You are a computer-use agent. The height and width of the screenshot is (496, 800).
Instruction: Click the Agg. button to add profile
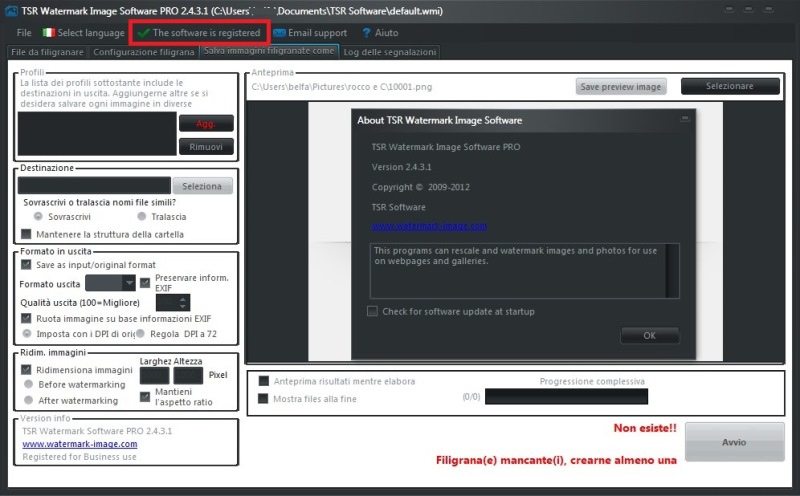(x=206, y=123)
